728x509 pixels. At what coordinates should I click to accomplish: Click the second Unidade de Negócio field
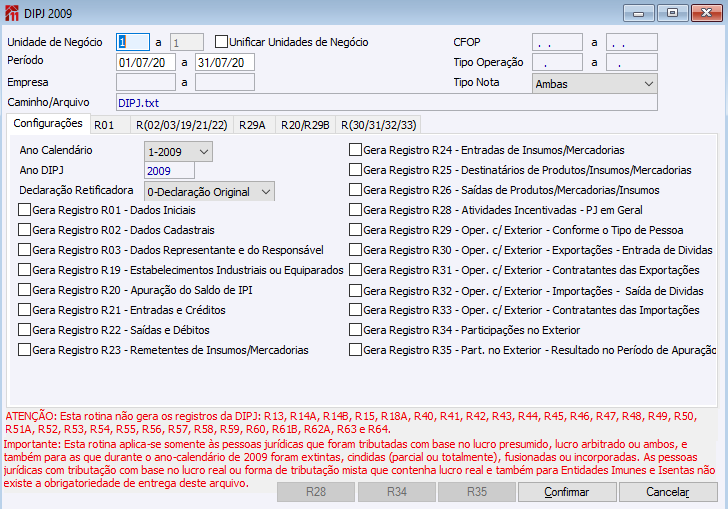coord(187,43)
